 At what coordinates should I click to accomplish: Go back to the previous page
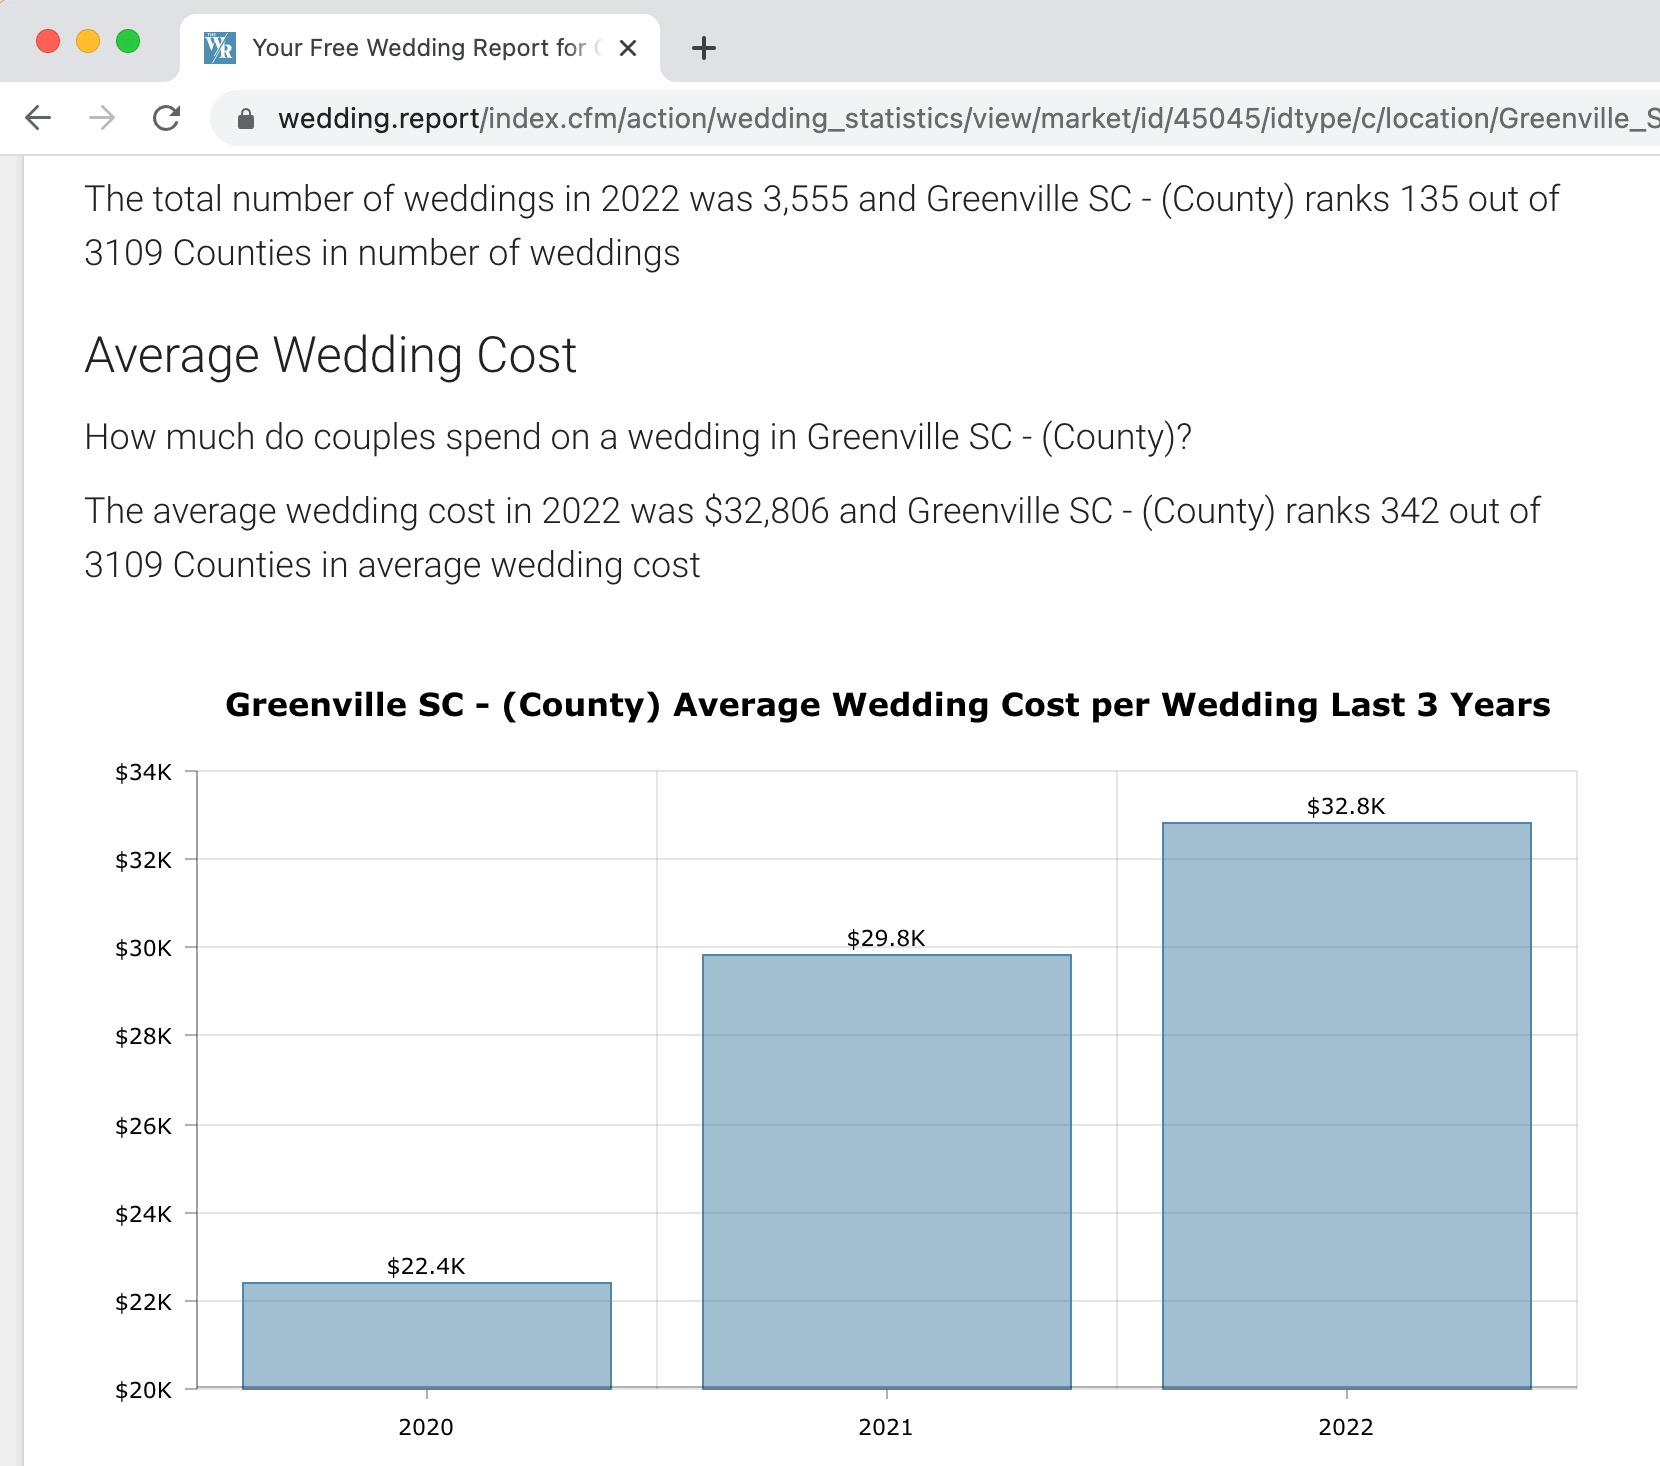point(38,118)
